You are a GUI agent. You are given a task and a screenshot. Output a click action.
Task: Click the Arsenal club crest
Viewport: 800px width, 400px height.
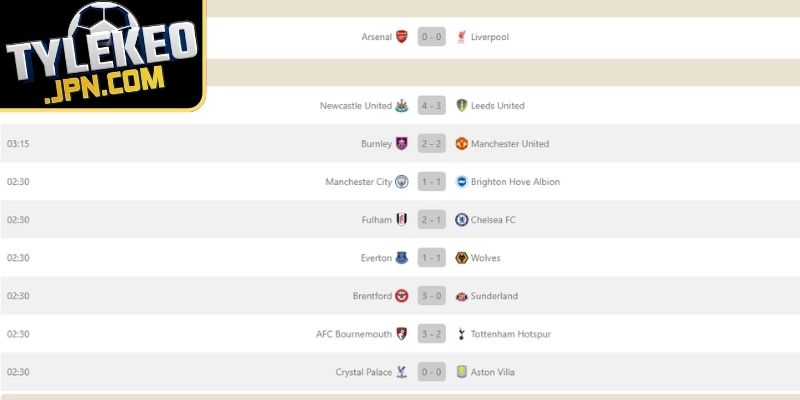(402, 37)
